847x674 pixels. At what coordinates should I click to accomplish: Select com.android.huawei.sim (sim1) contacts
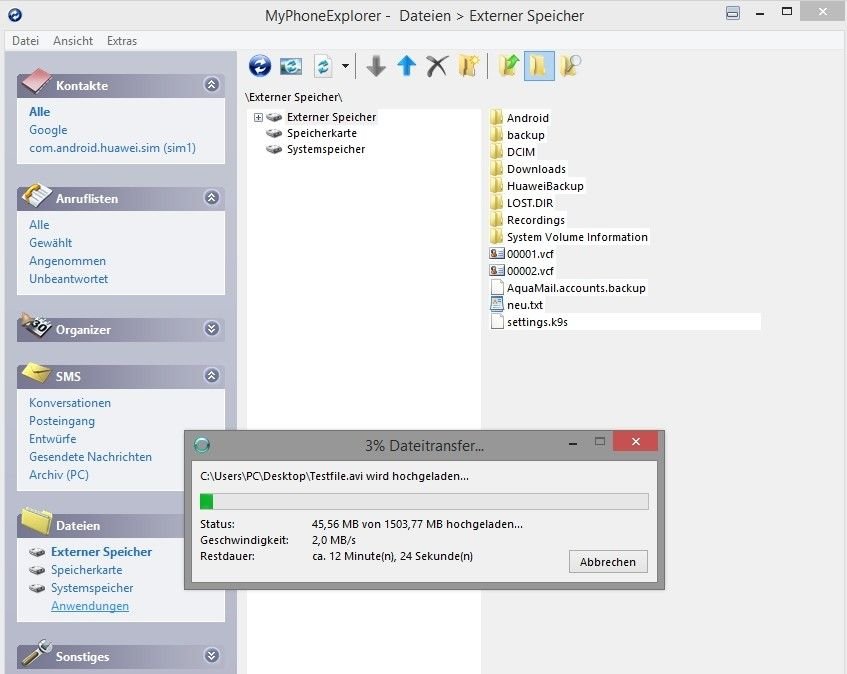112,148
